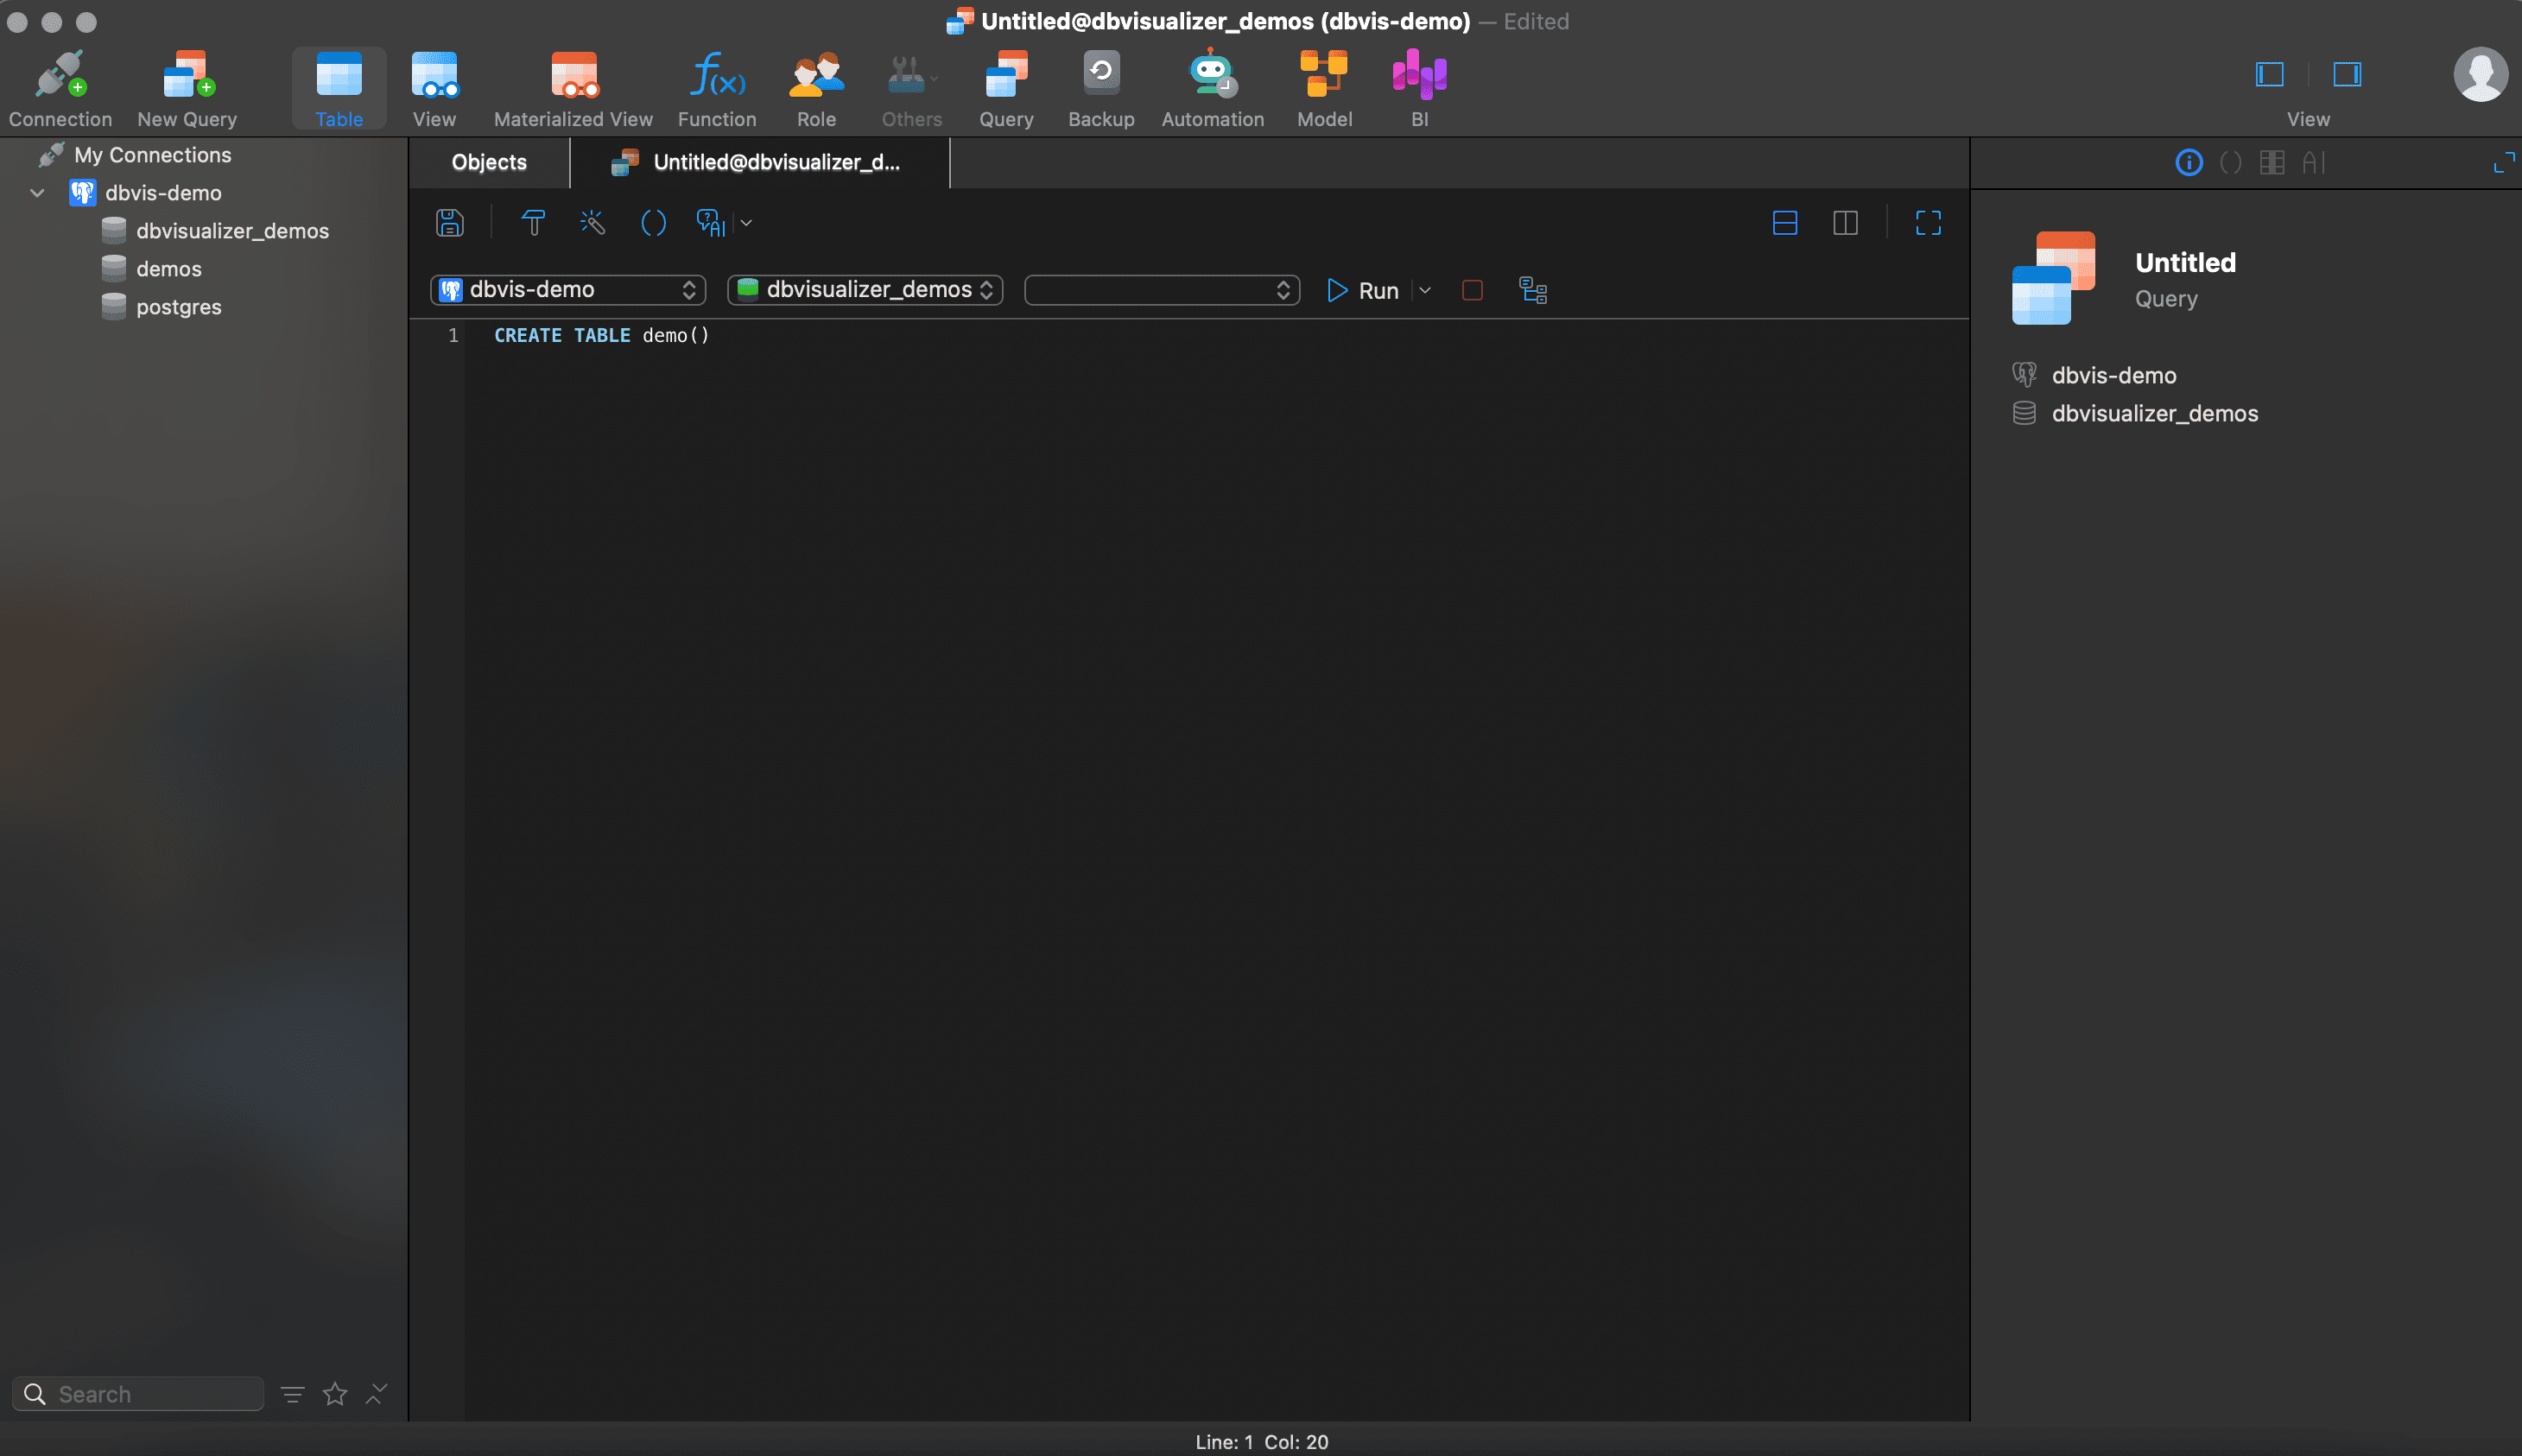Click the Save query icon
This screenshot has height=1456, width=2522.
pos(450,222)
